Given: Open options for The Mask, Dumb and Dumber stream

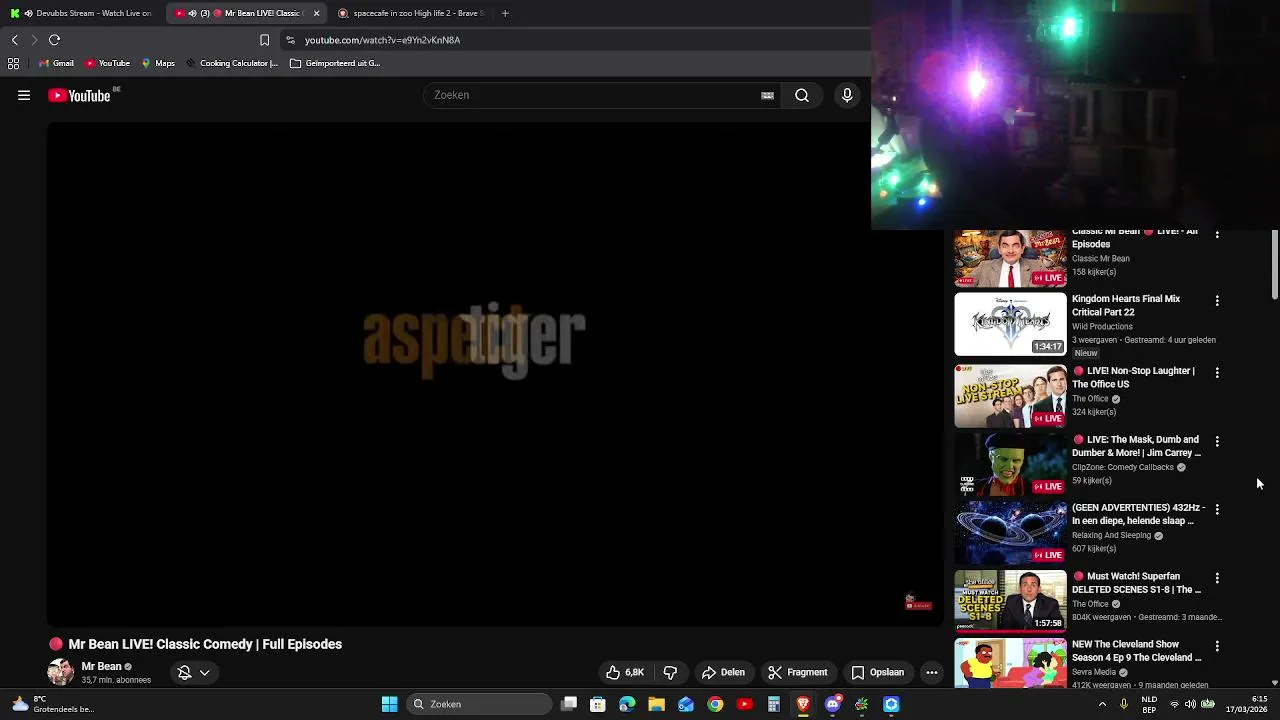Looking at the screenshot, I should (x=1217, y=441).
